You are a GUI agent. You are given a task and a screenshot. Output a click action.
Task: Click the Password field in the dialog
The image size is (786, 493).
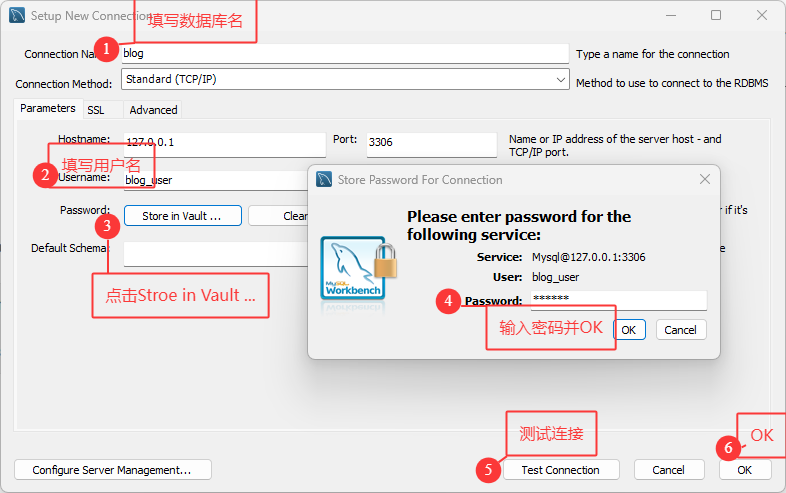(616, 300)
